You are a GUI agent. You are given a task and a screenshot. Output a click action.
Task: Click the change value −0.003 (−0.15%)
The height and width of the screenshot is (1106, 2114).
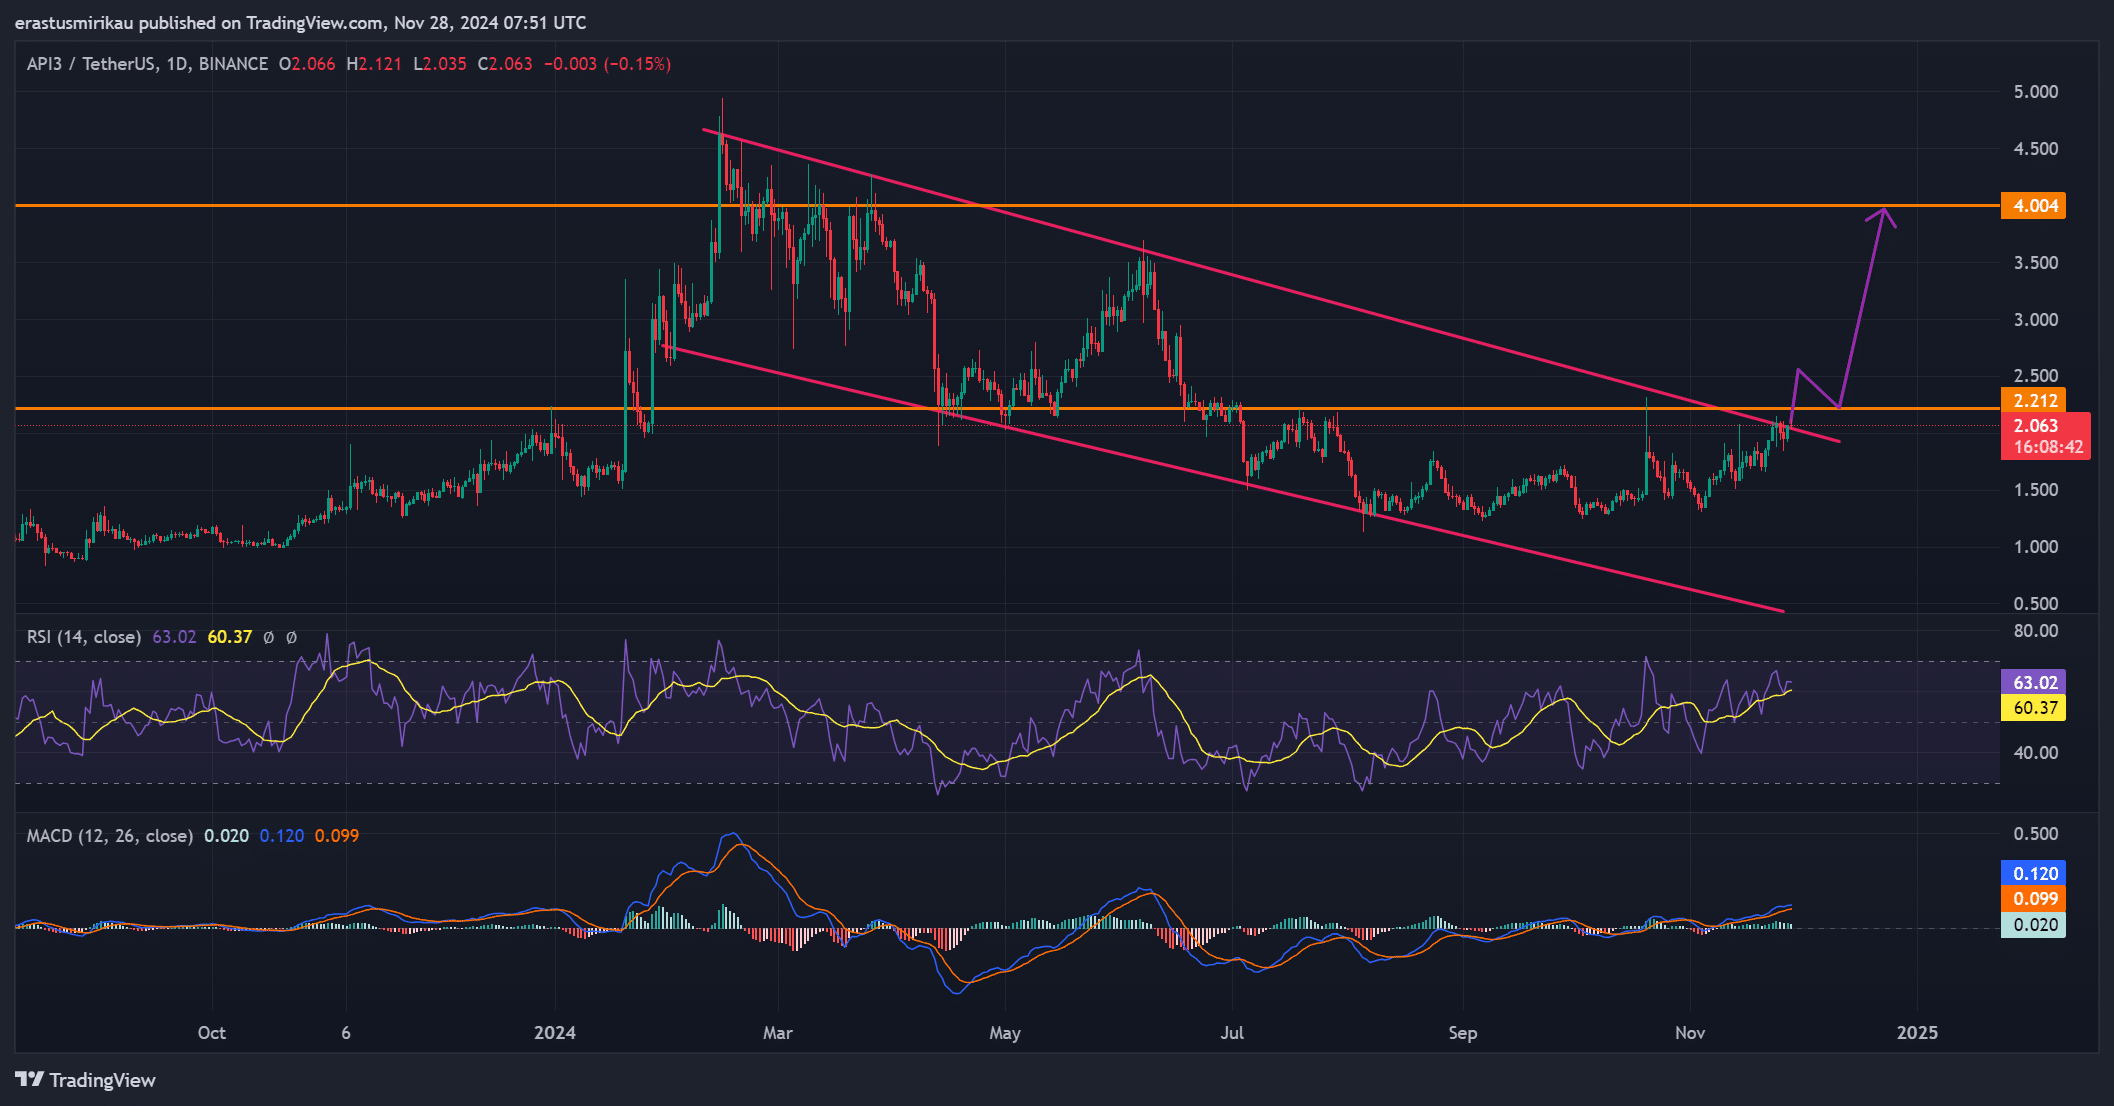click(607, 64)
